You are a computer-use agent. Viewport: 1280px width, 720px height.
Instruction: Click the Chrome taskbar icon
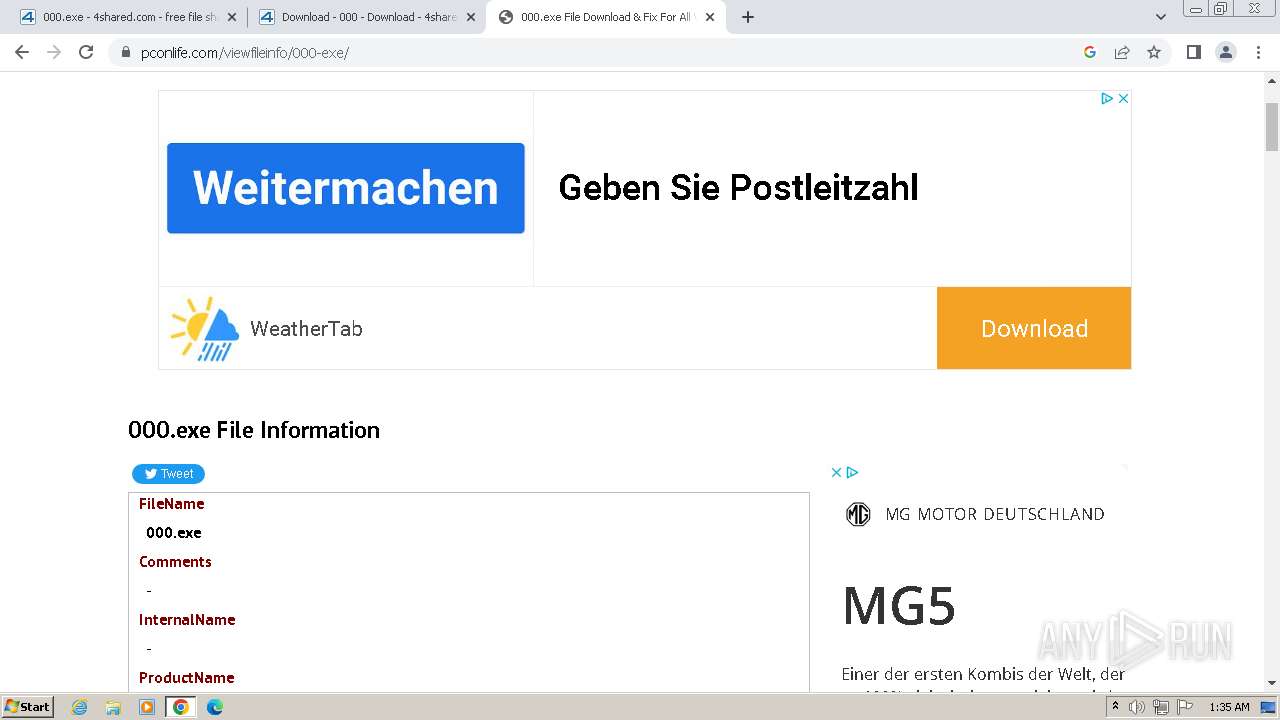(x=180, y=707)
